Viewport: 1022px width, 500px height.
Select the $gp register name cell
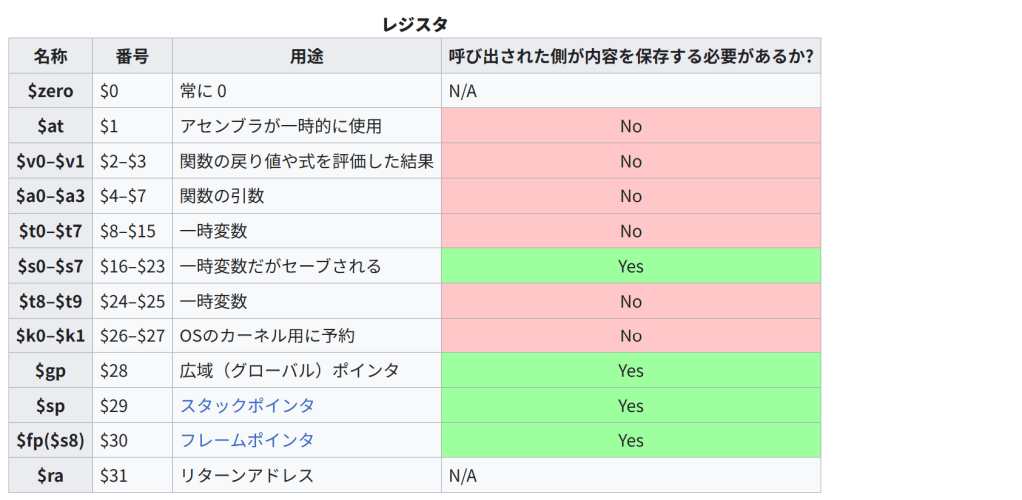(x=50, y=370)
